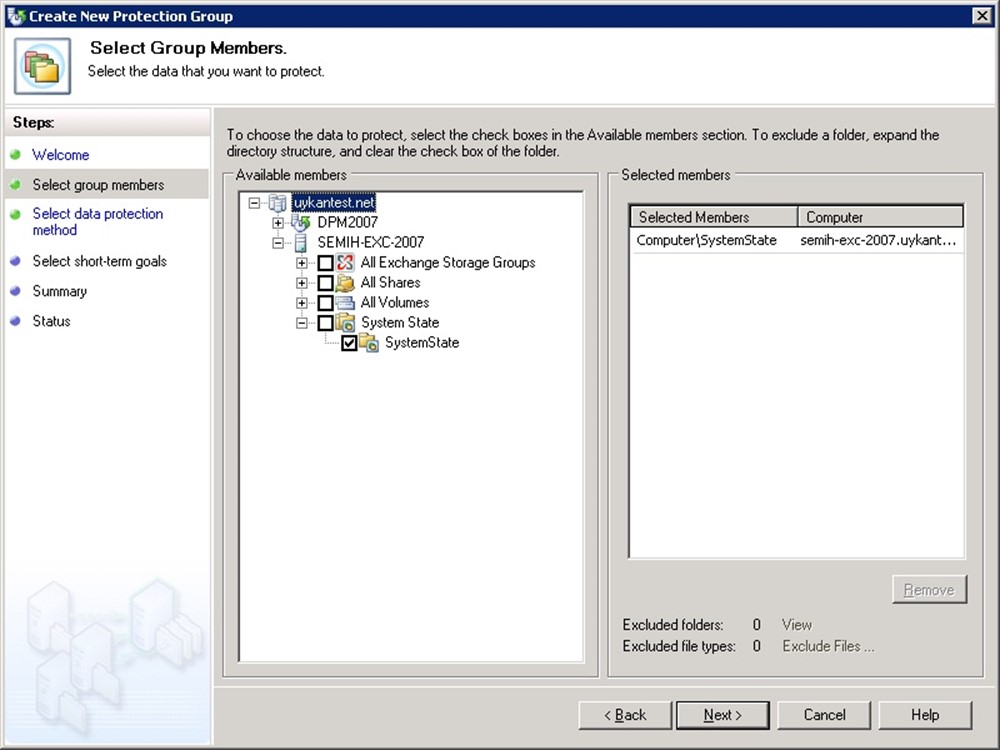
Task: Check the All Exchange Storage Groups checkbox
Action: [325, 263]
